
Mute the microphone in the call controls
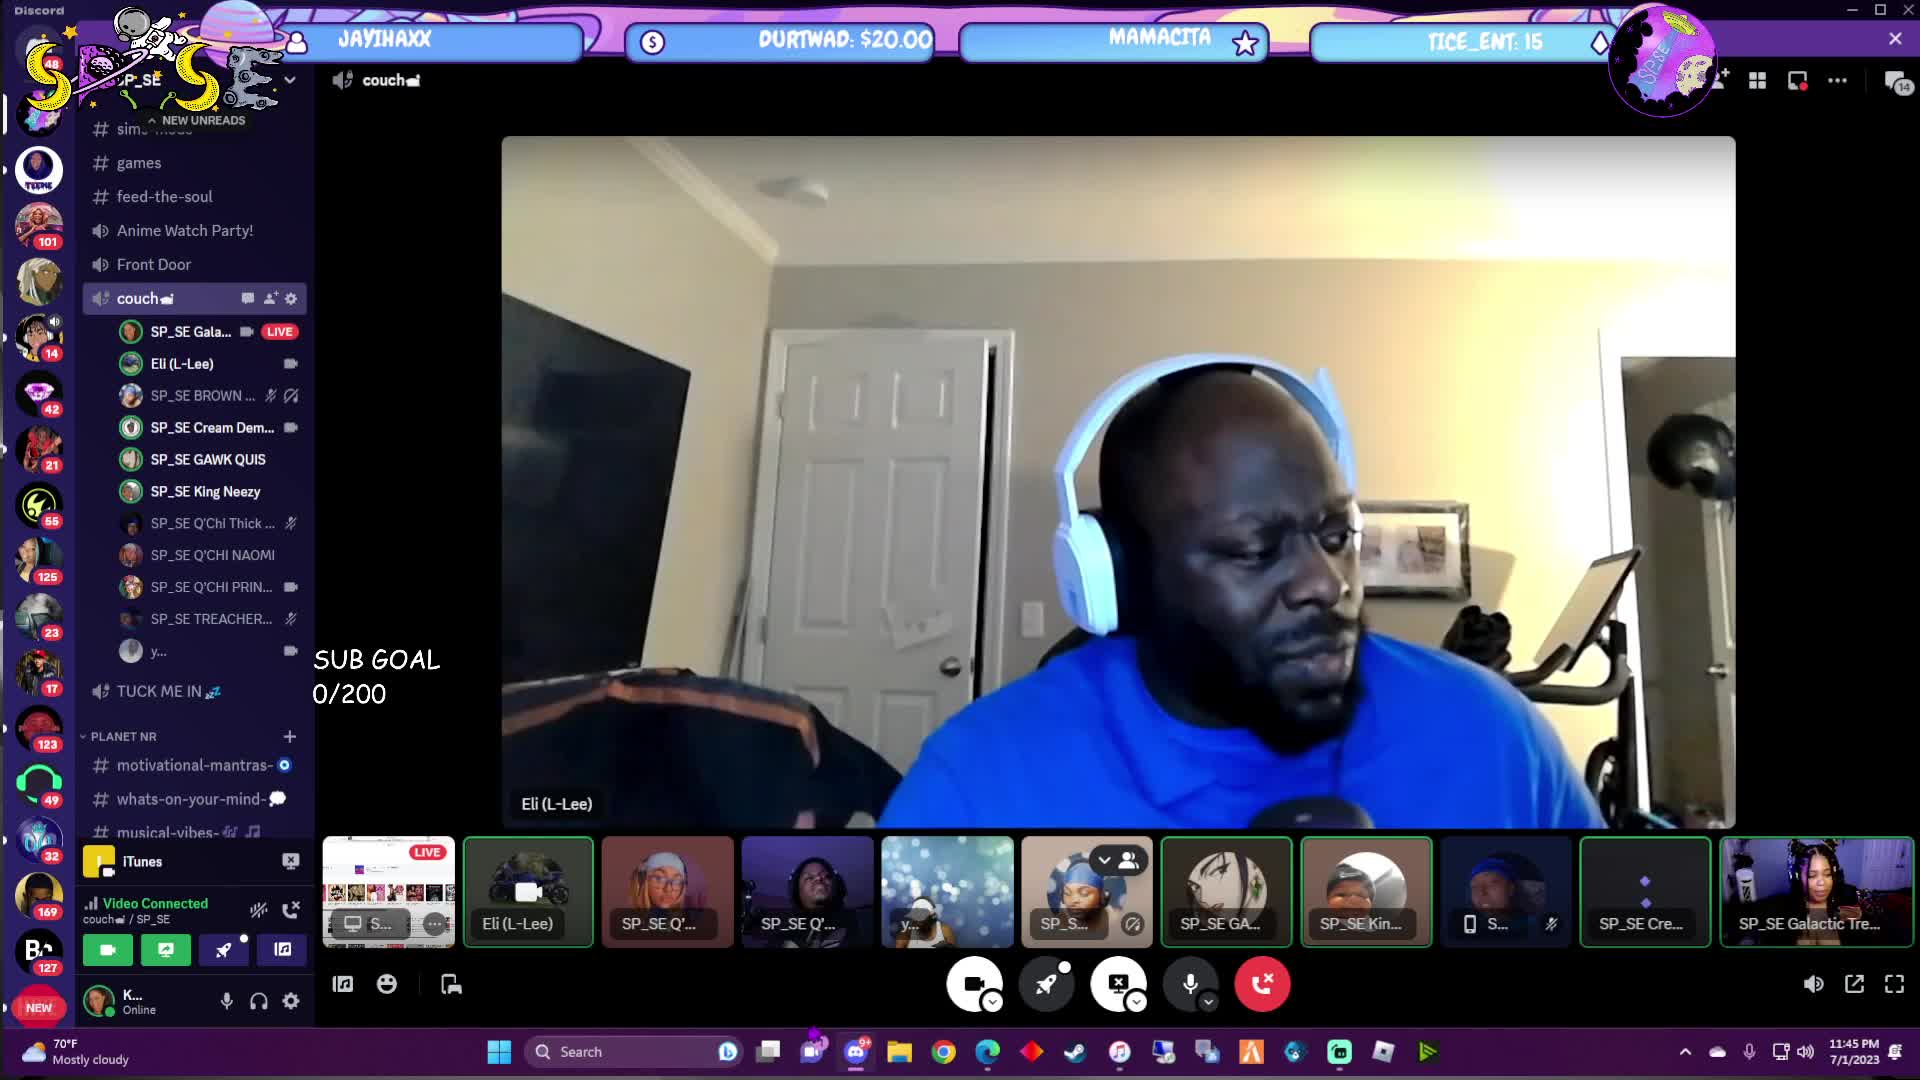point(1190,984)
